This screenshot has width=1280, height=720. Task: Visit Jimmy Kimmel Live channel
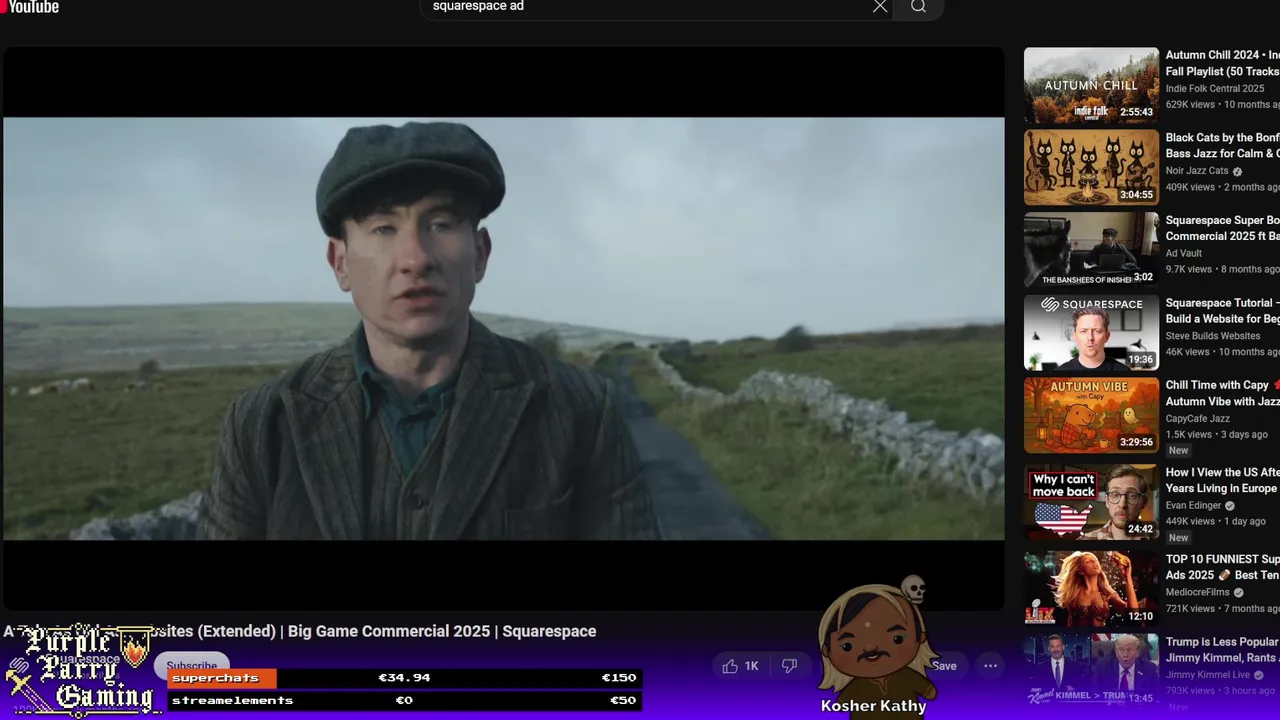(1208, 675)
